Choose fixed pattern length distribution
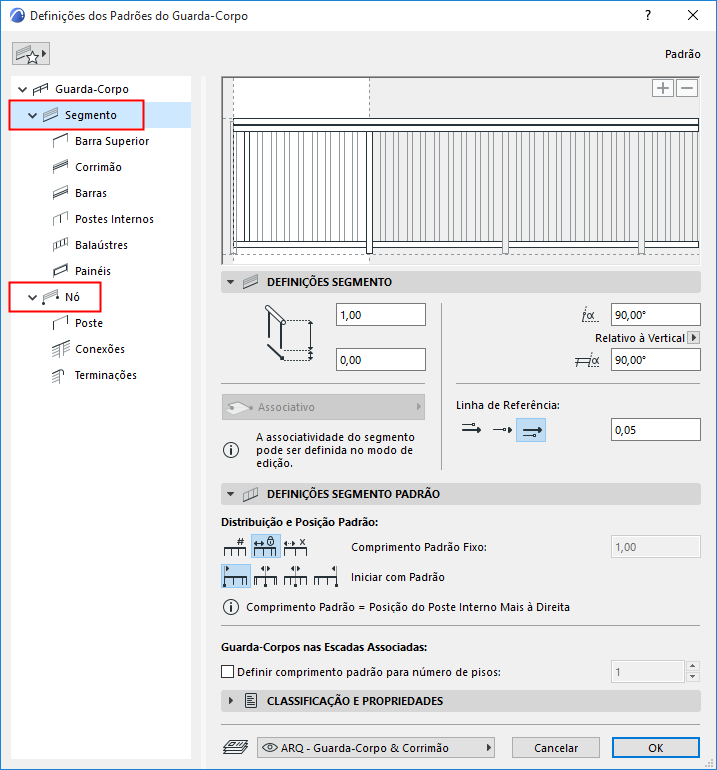The height and width of the screenshot is (770, 717). pos(266,546)
